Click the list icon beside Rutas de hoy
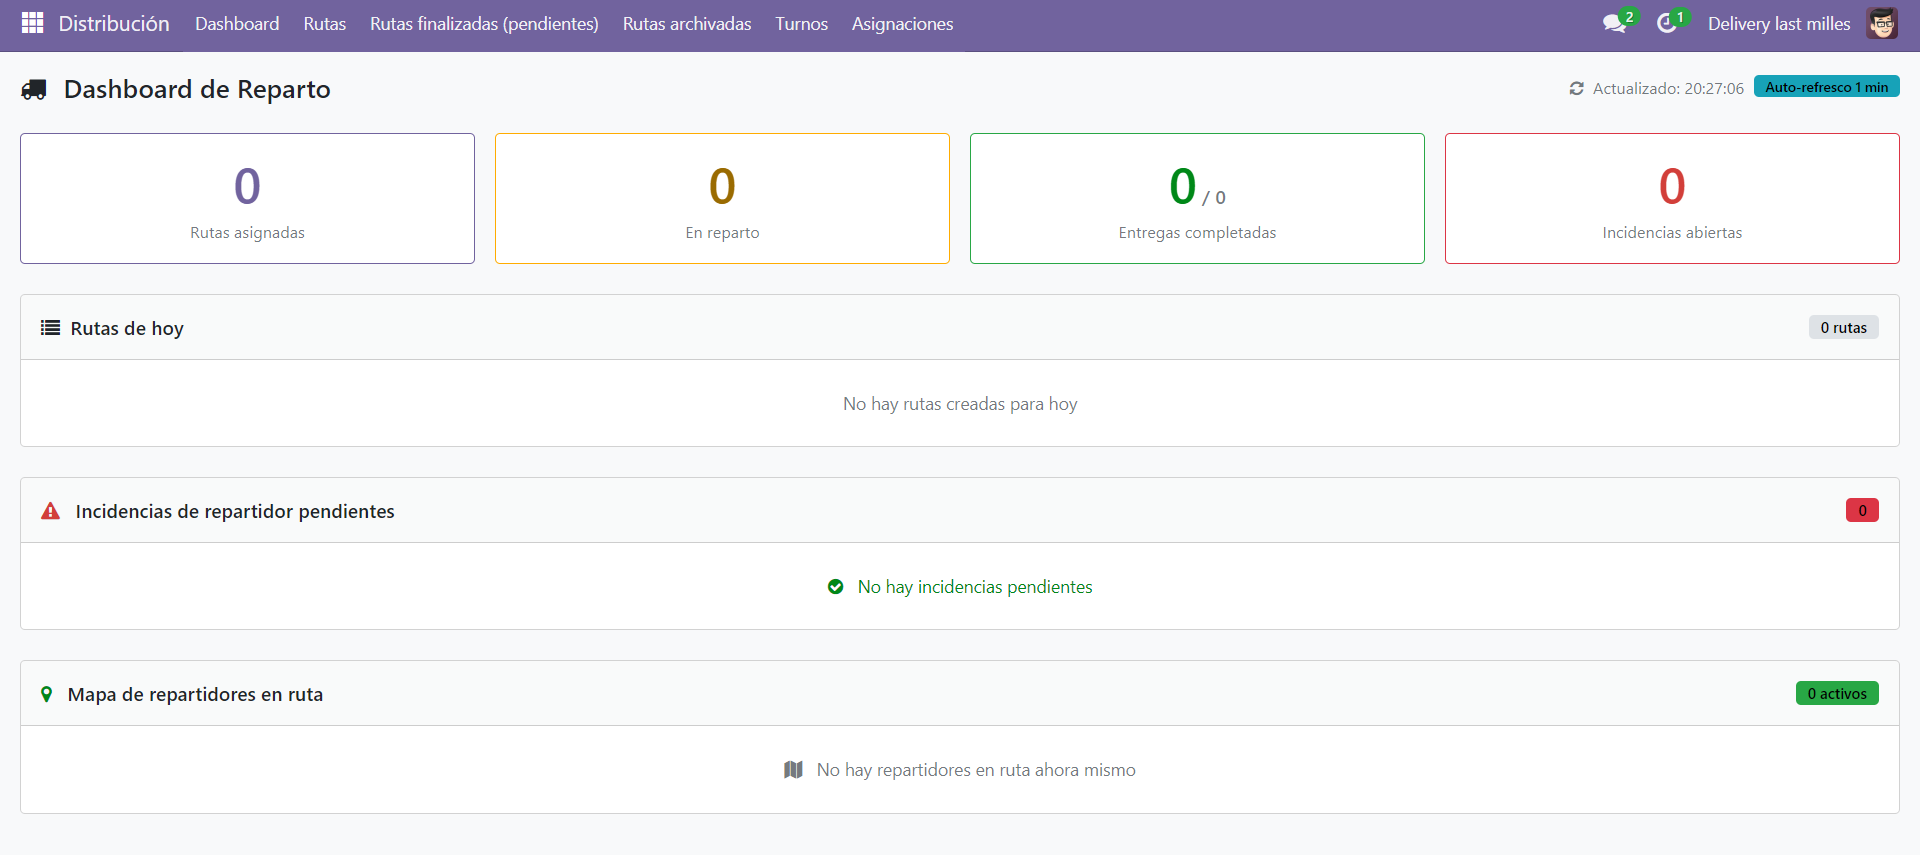Viewport: 1920px width, 855px height. 50,328
